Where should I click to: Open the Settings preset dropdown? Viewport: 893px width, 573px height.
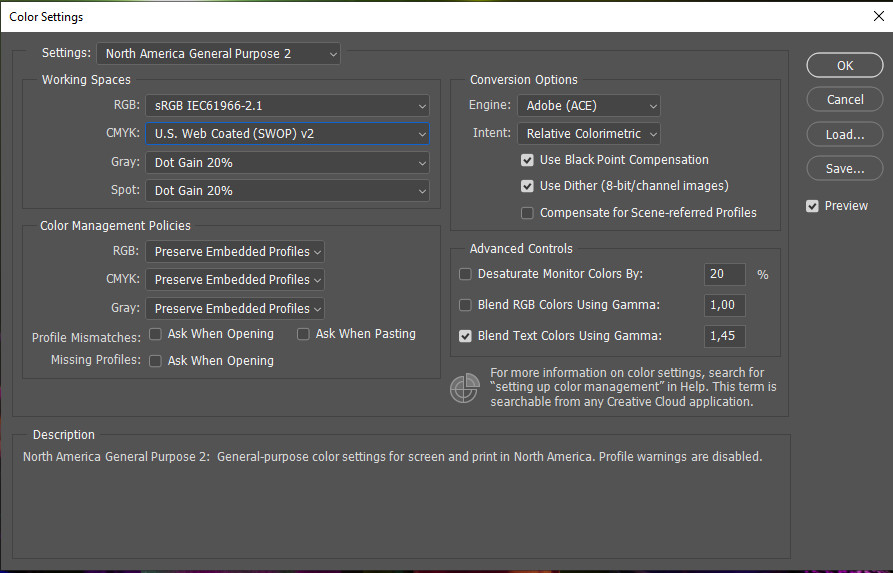[x=218, y=53]
